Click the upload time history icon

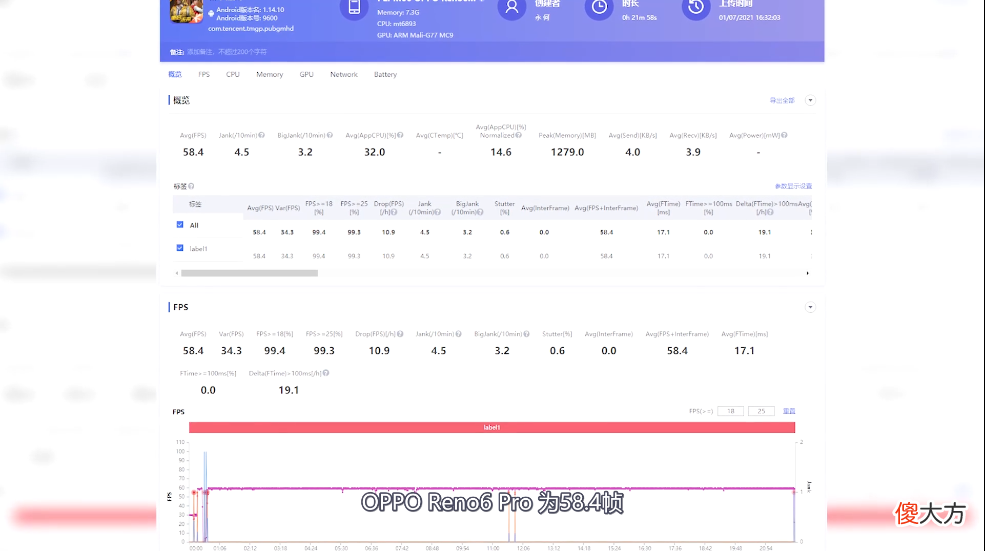(x=696, y=8)
